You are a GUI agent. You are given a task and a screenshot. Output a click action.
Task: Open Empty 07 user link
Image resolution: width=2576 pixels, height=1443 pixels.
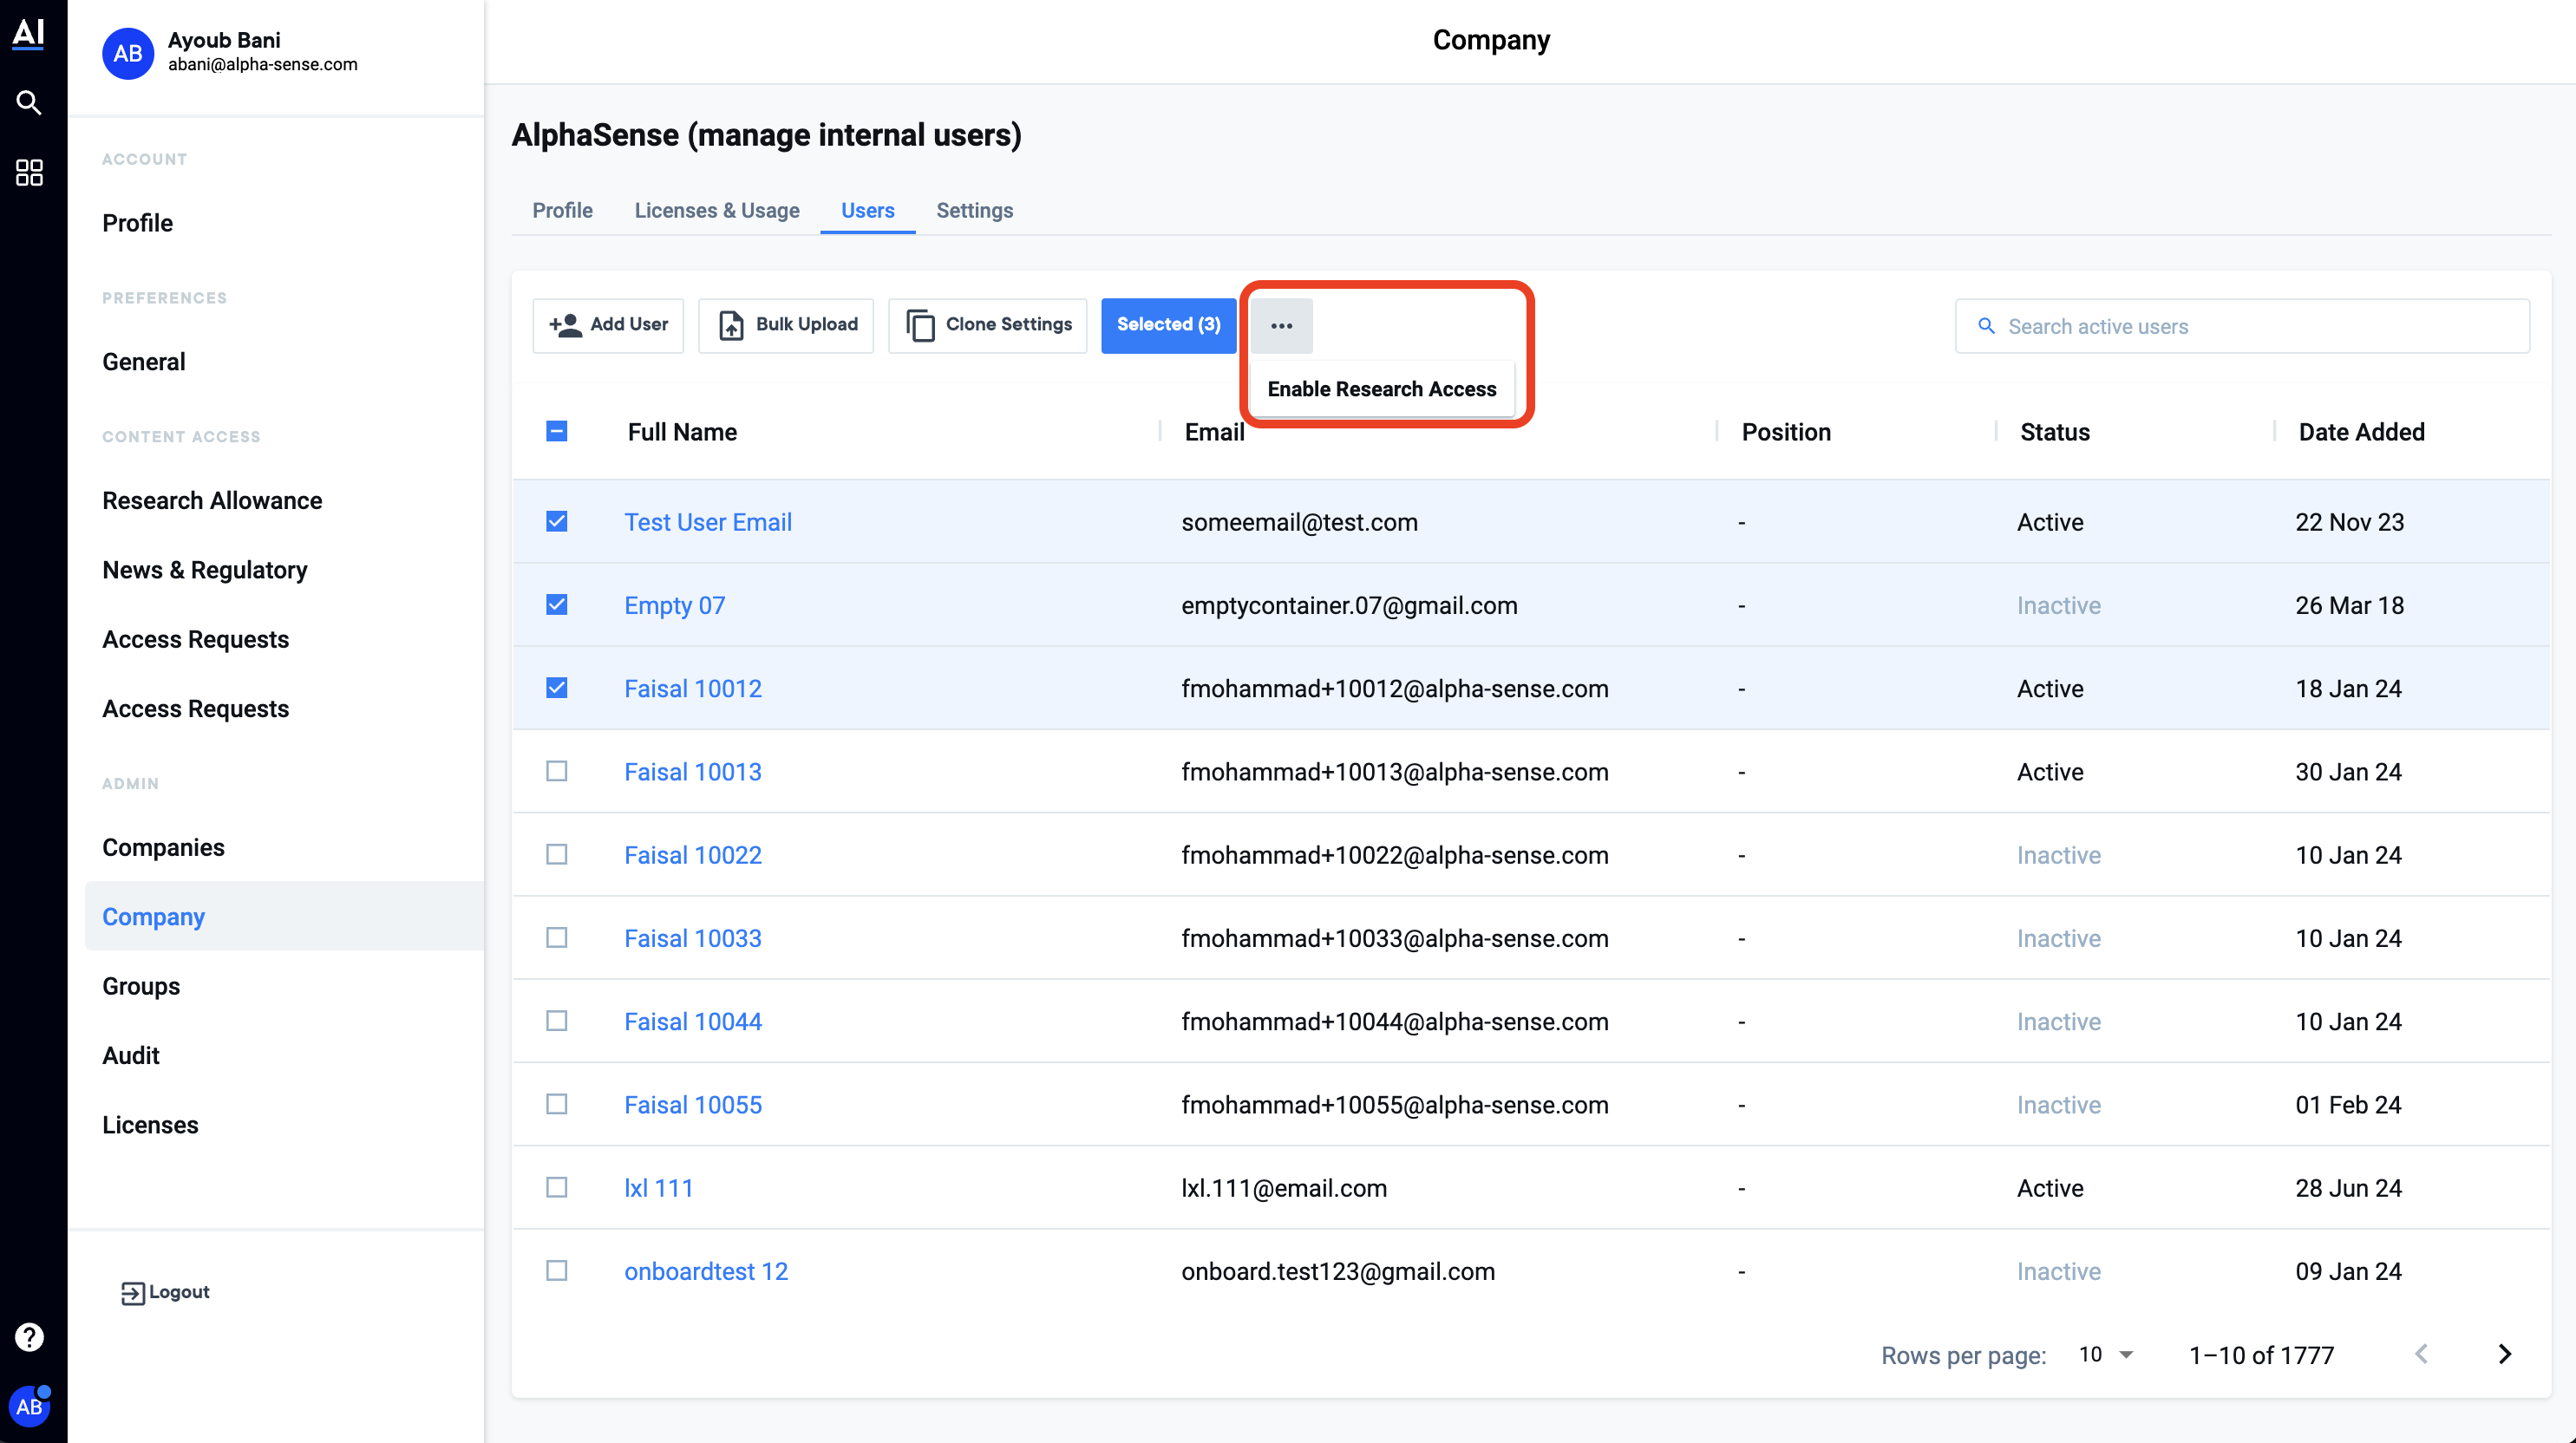click(674, 605)
